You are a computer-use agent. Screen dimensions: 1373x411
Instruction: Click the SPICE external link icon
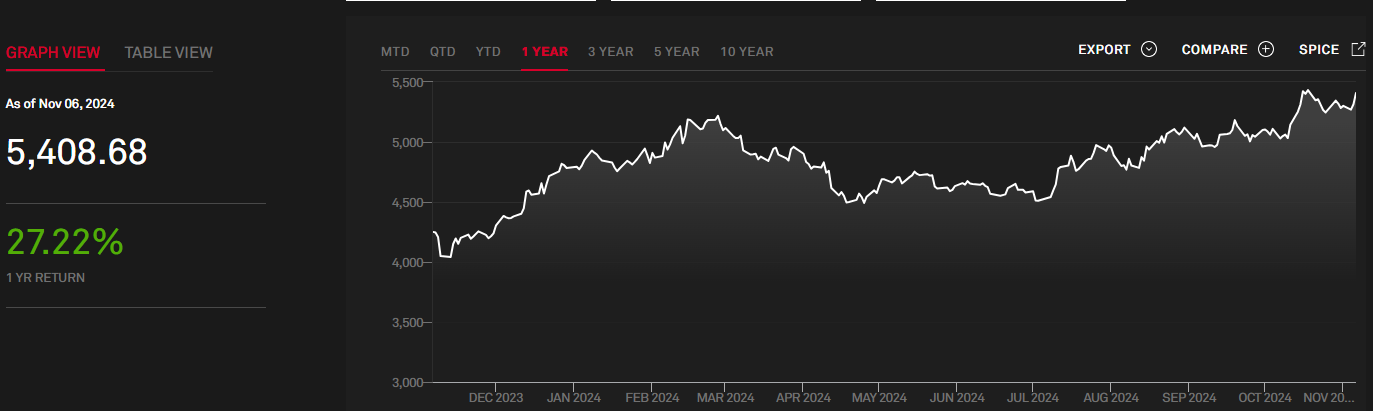point(1358,49)
